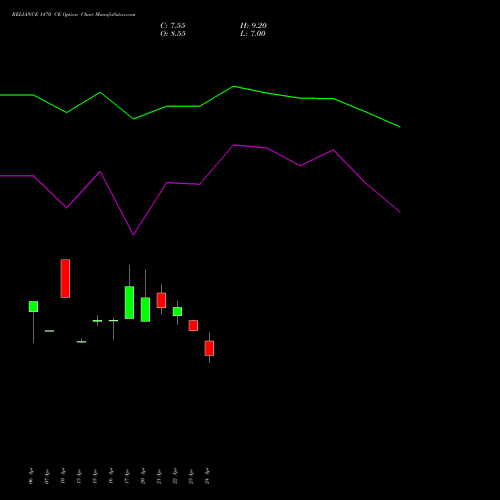
Task: Click the green candle above 20 Apr
Action: pos(145,309)
